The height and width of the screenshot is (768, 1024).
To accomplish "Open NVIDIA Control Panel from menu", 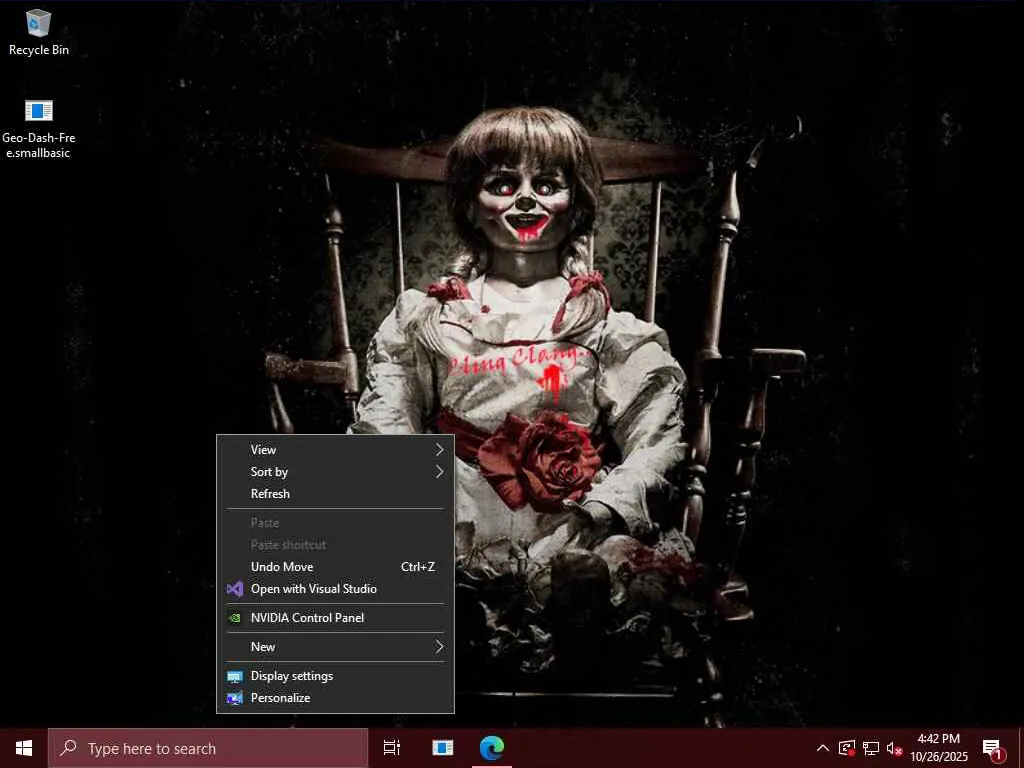I will (x=336, y=618).
